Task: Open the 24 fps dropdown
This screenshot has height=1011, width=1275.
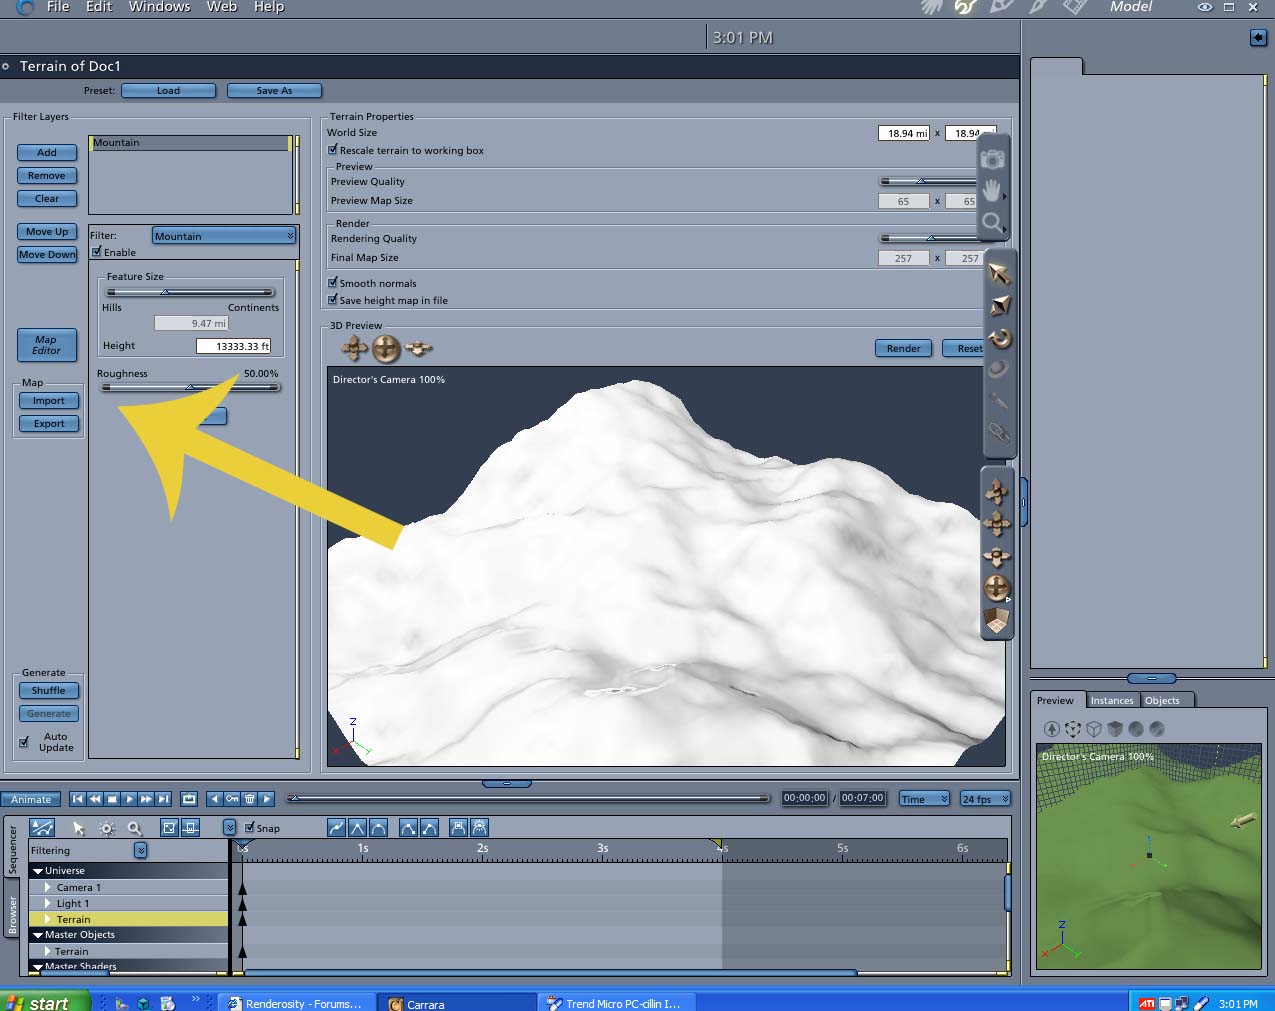Action: pyautogui.click(x=985, y=799)
